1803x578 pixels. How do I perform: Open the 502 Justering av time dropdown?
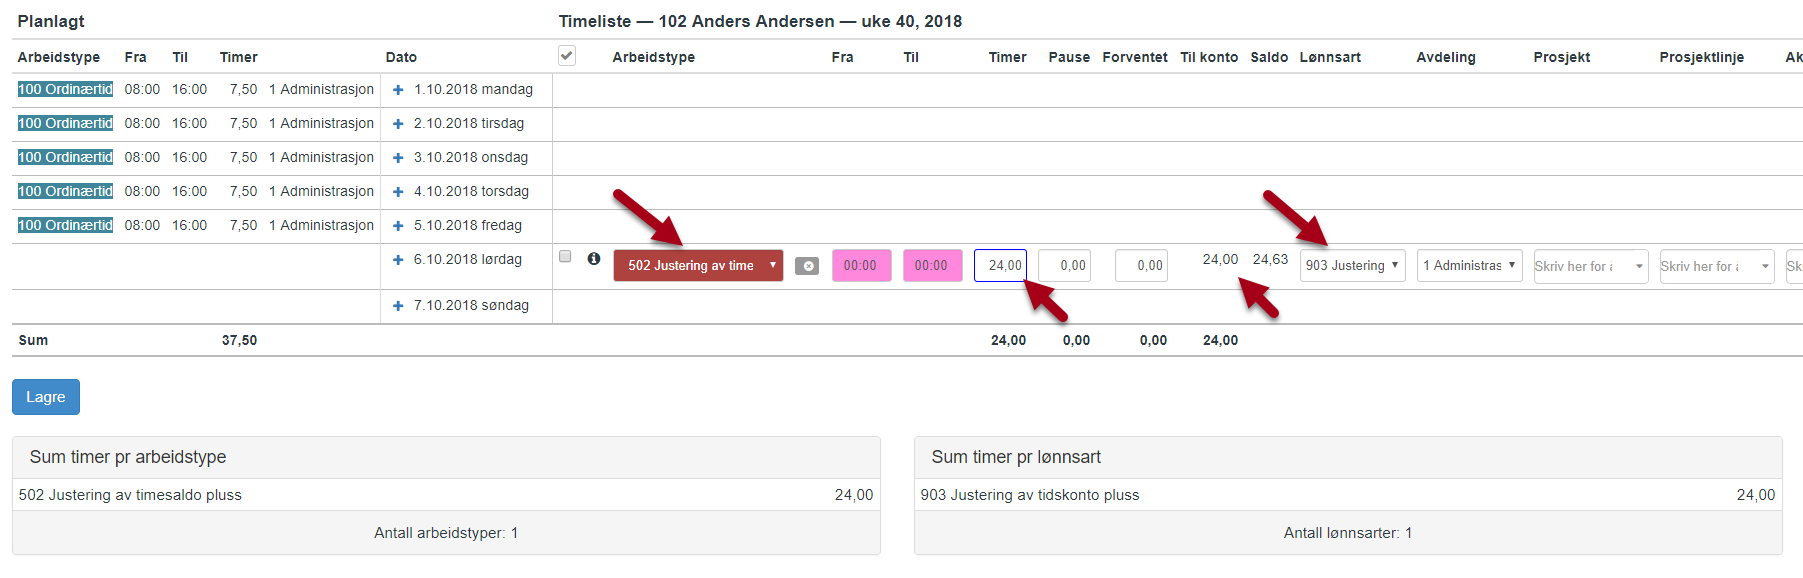point(698,265)
